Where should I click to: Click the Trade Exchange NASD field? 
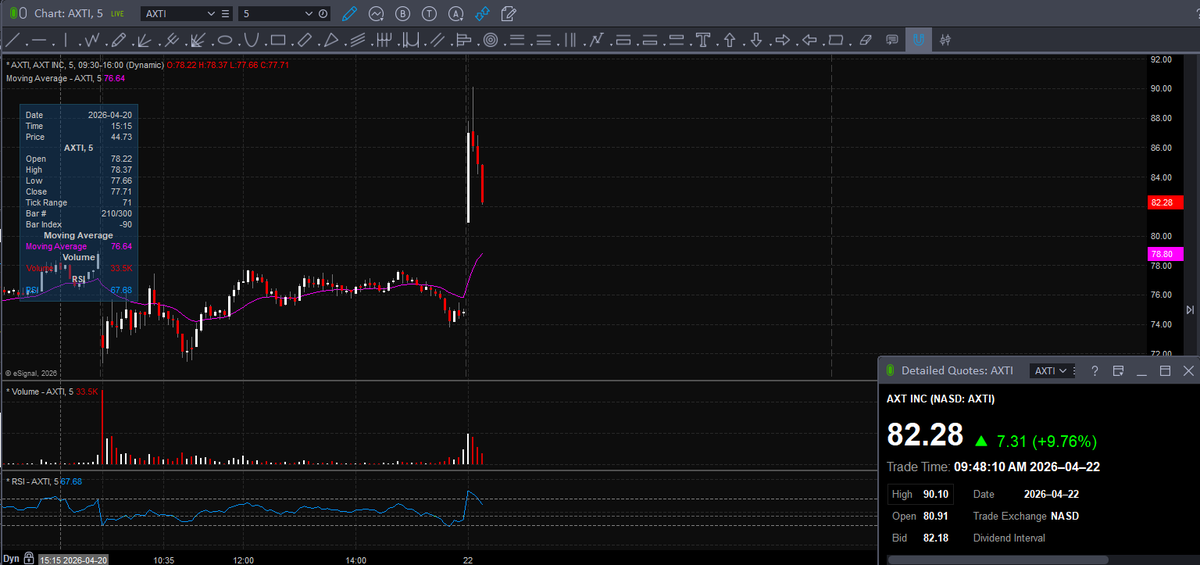click(1026, 516)
